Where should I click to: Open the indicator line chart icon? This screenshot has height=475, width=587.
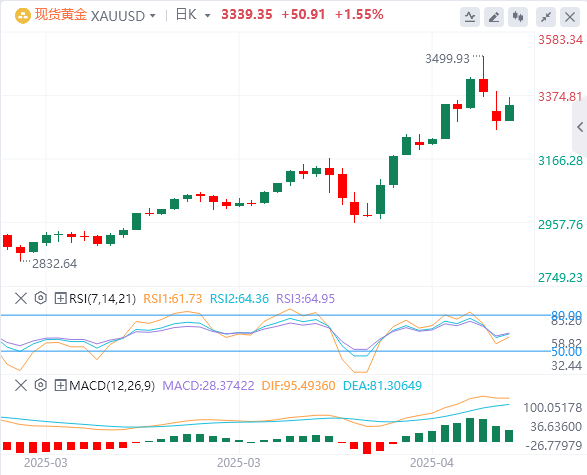pos(470,17)
